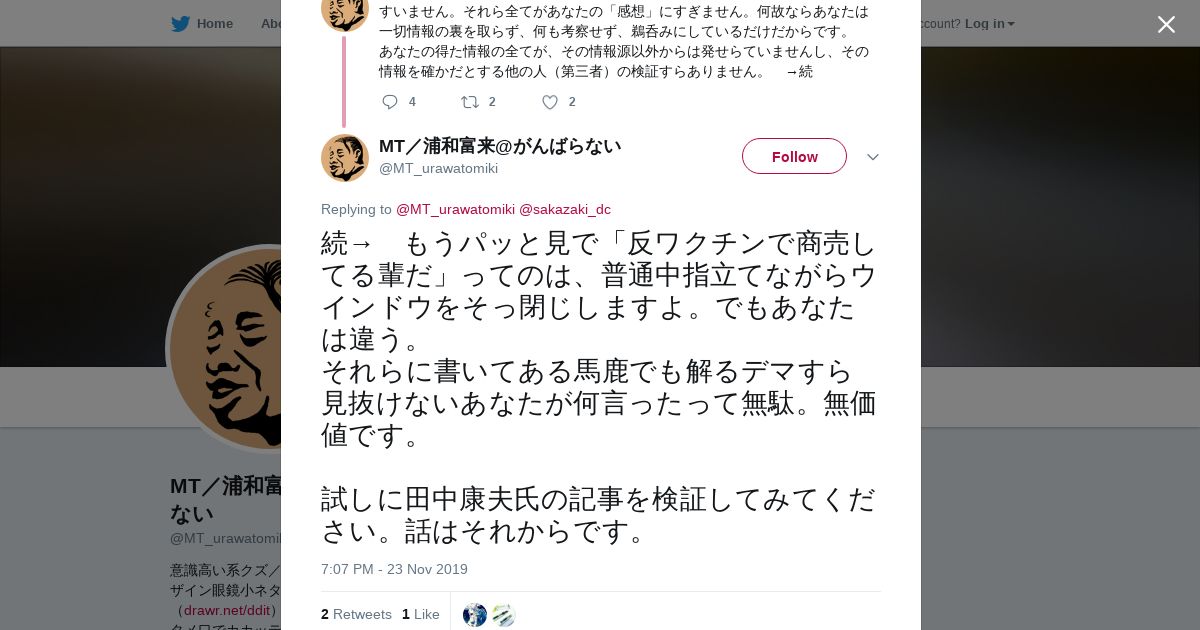
Task: Open the first liker's avatar
Action: (475, 615)
